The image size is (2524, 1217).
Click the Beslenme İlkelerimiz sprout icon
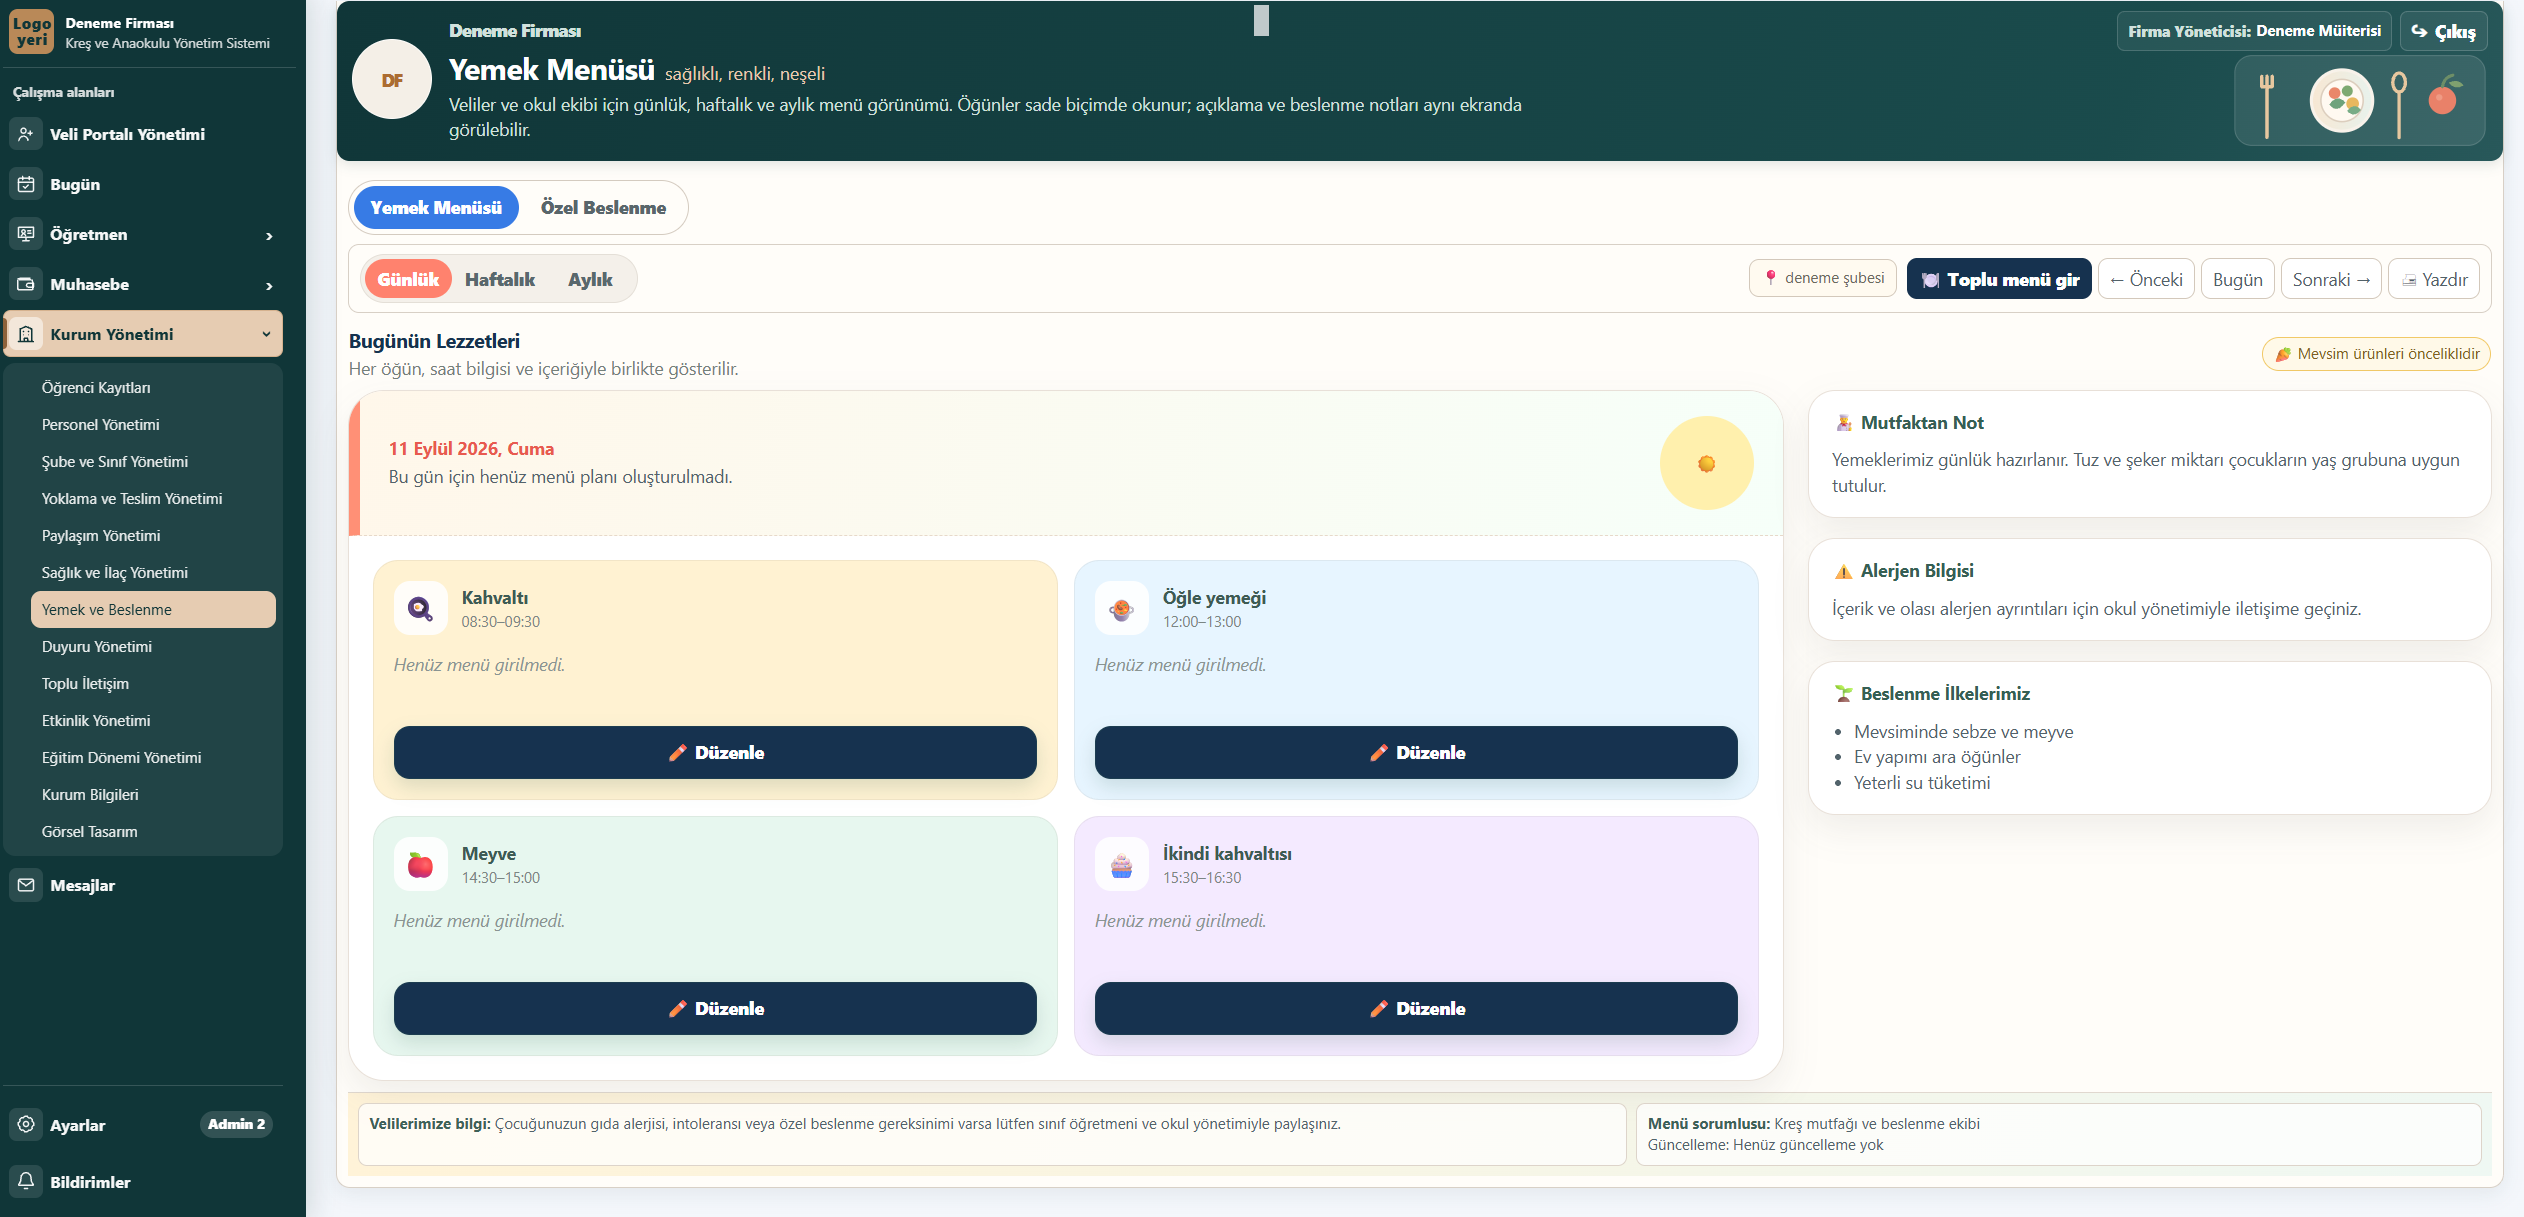click(x=1843, y=693)
